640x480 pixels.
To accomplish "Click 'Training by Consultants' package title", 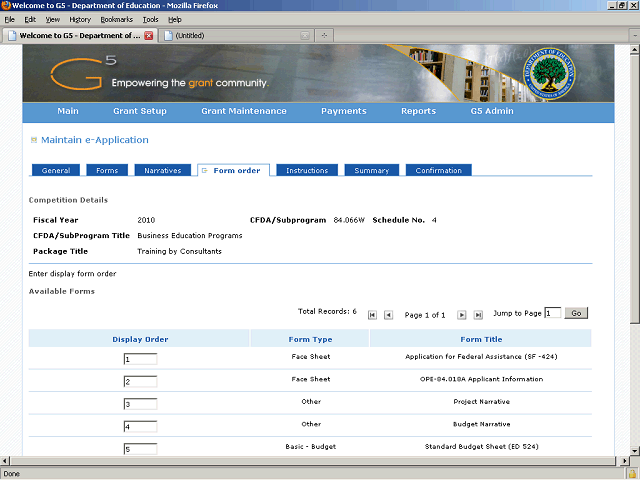I will point(179,251).
